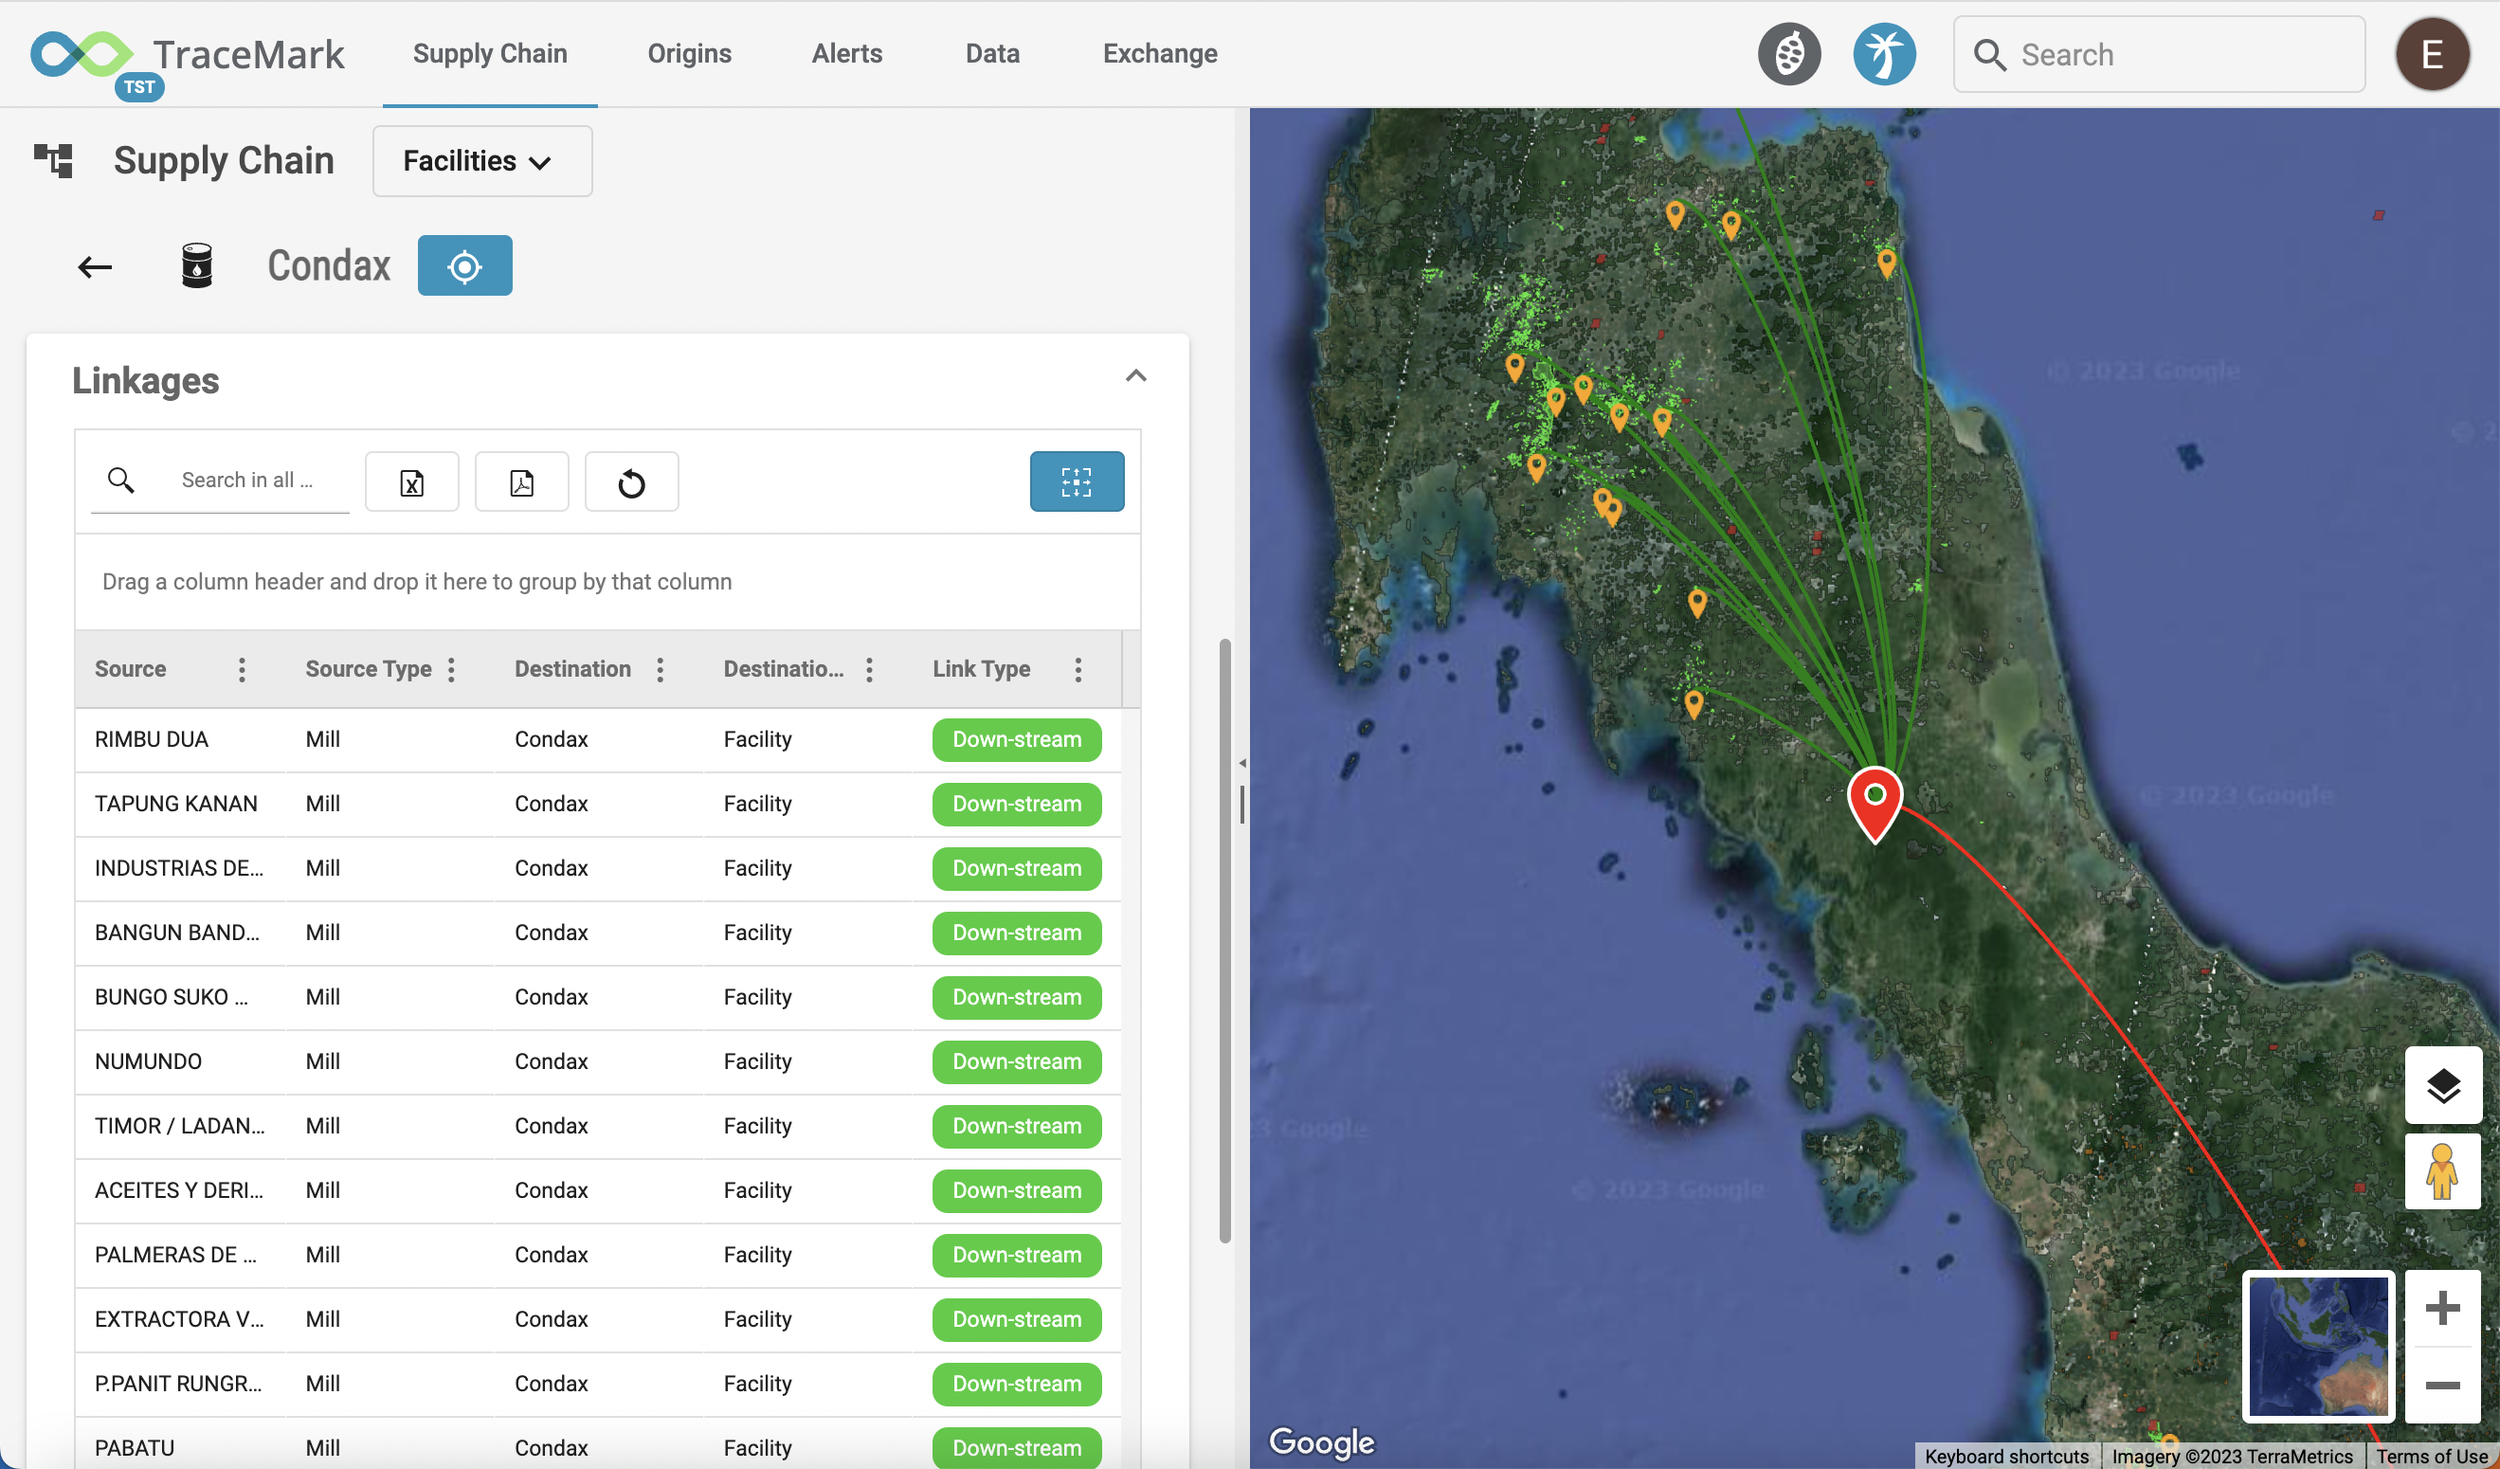Click the left panel vertical scrollbar
2500x1469 pixels.
[x=1225, y=940]
